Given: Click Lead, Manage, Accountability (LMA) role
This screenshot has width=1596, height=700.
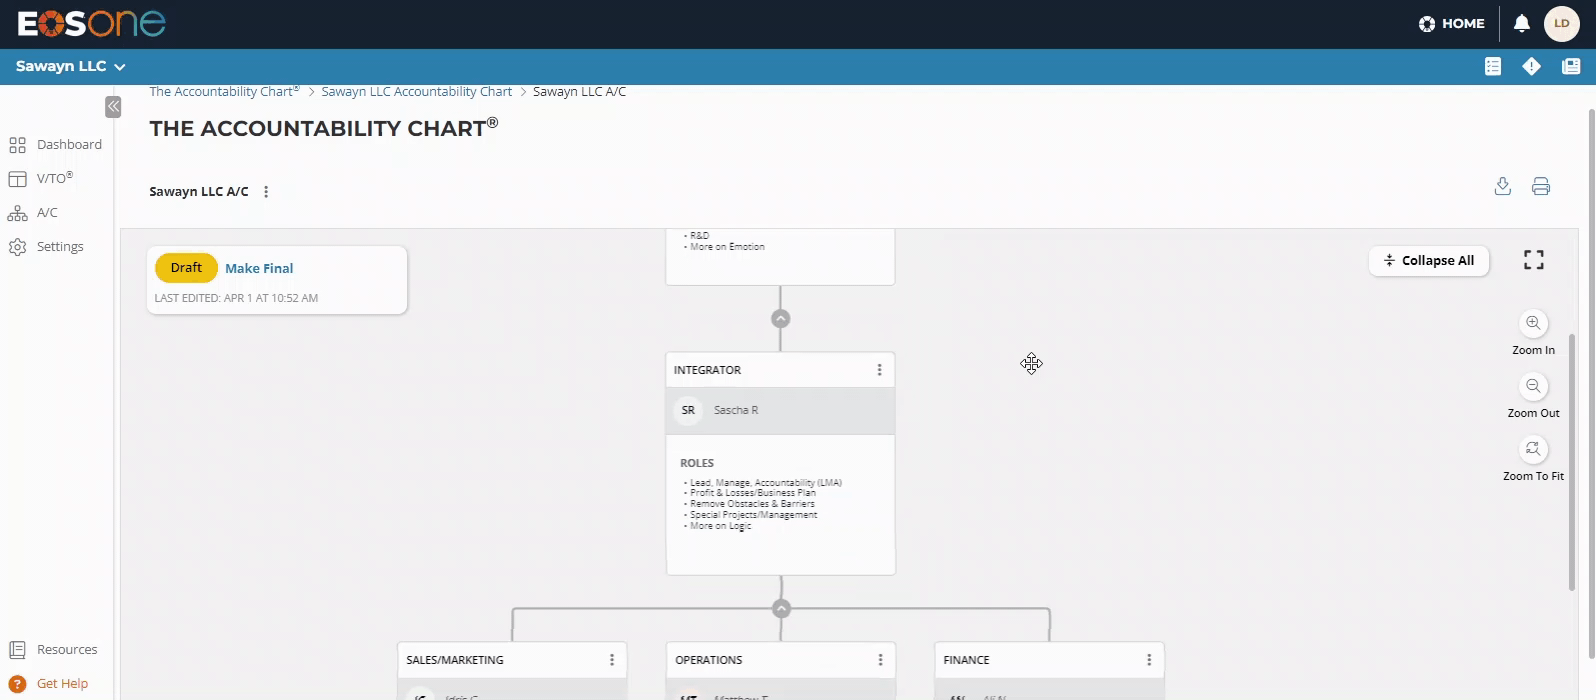Looking at the screenshot, I should [766, 482].
